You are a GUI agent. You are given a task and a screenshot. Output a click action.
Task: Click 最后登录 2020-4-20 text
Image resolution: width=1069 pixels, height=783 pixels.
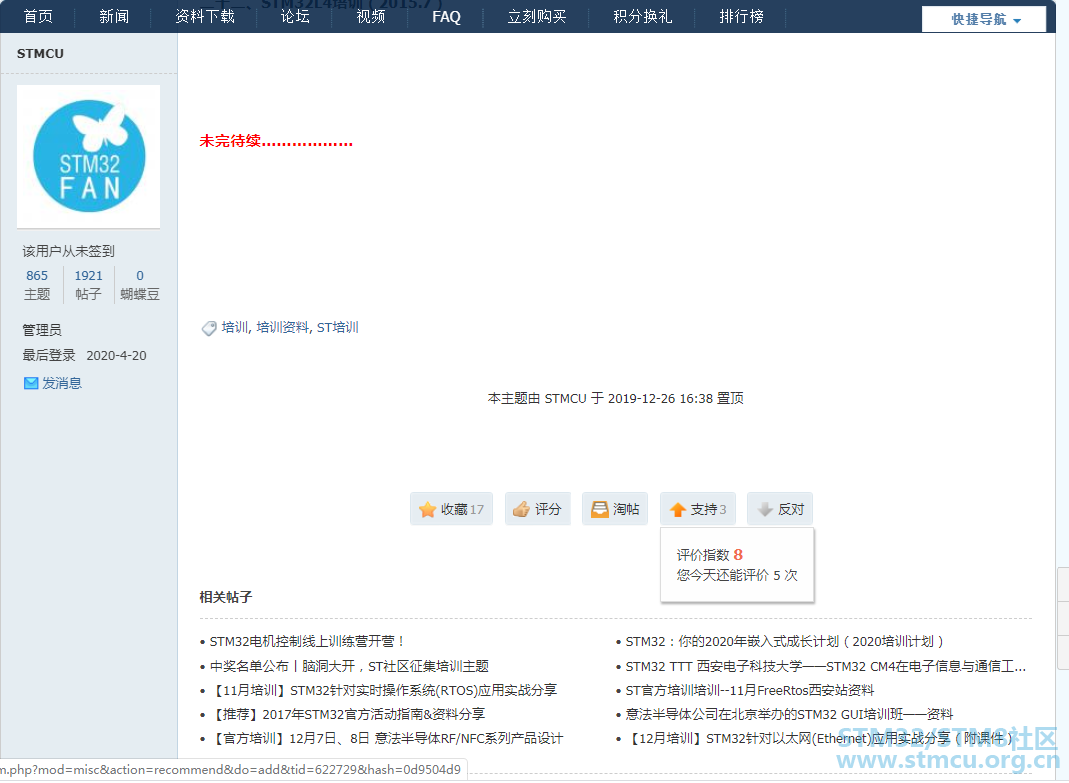[84, 355]
